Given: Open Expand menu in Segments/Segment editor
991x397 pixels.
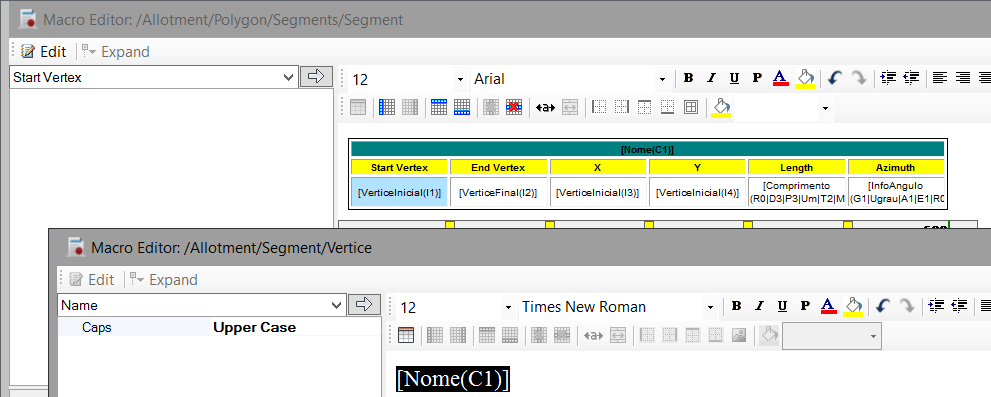Looking at the screenshot, I should [116, 52].
